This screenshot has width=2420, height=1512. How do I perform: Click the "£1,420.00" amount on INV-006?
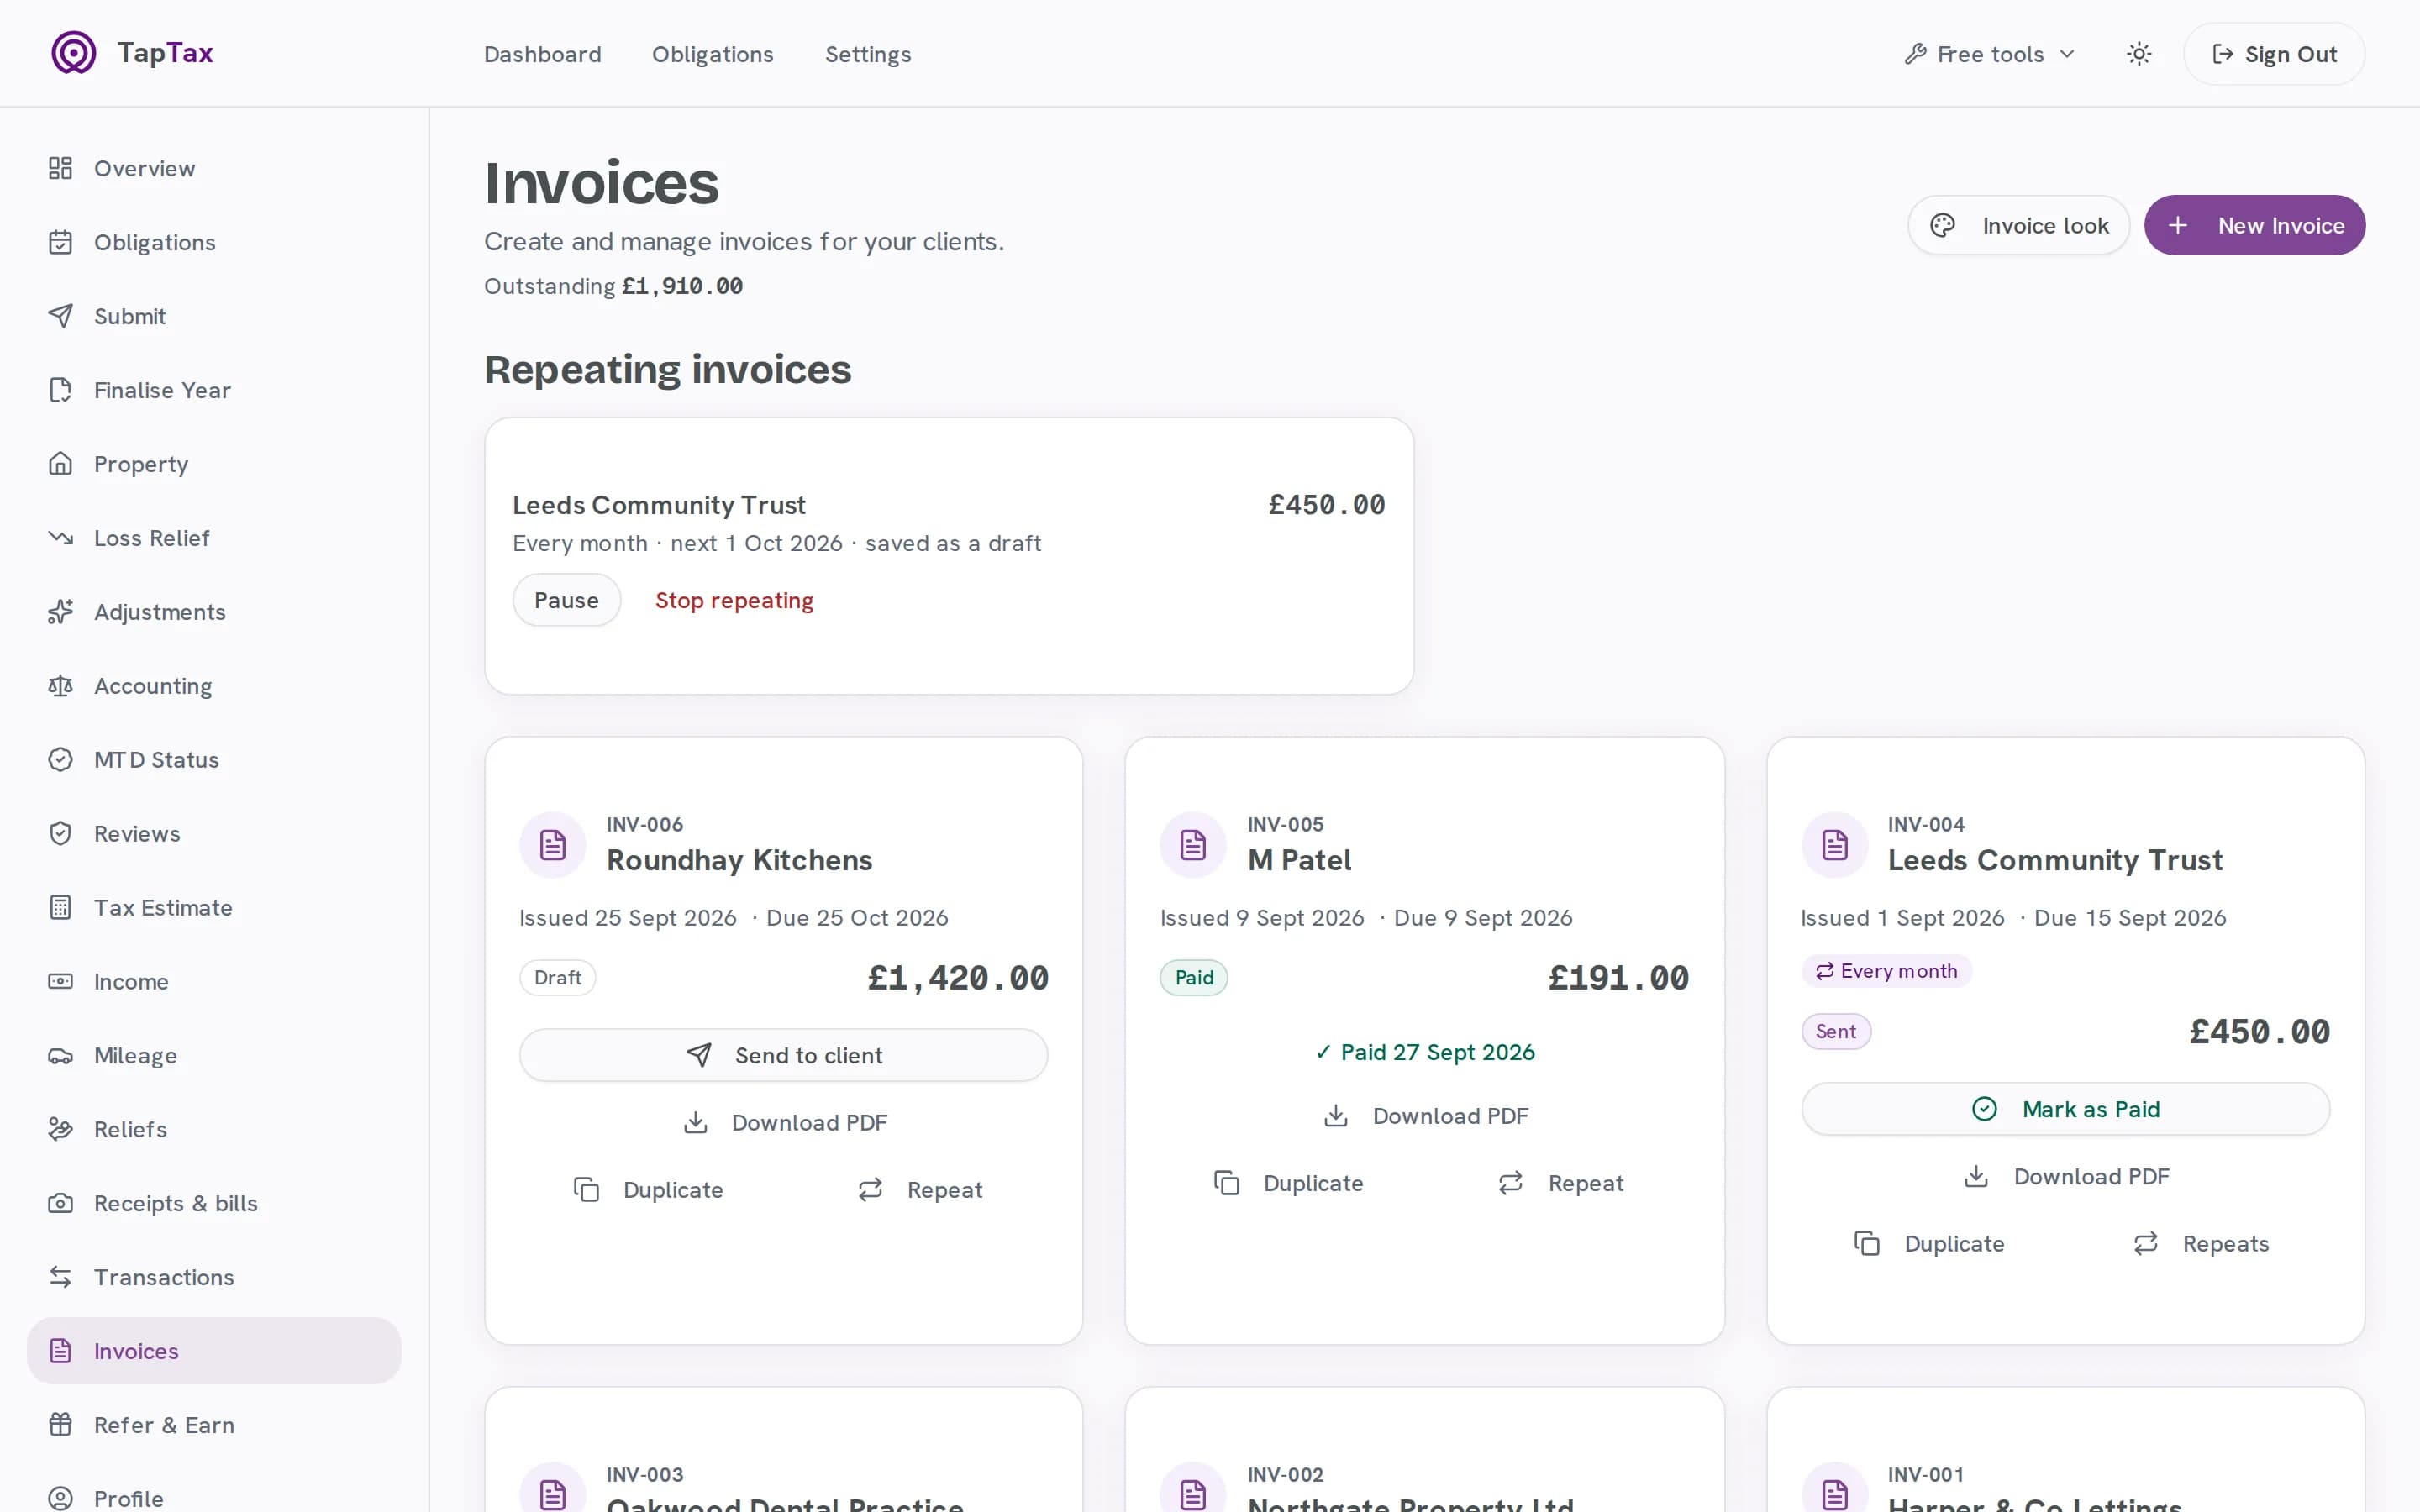point(957,977)
